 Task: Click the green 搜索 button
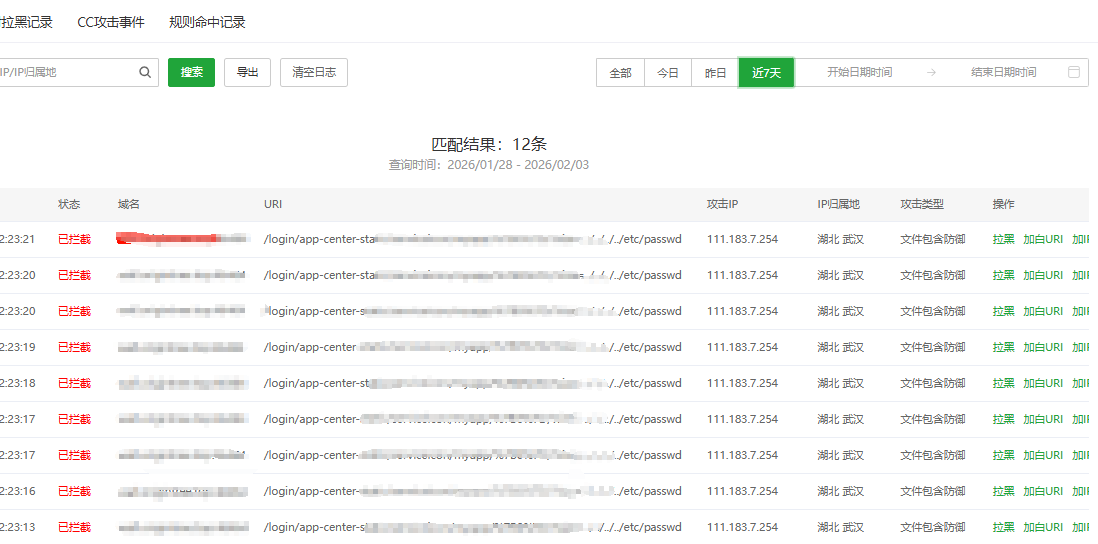click(191, 72)
